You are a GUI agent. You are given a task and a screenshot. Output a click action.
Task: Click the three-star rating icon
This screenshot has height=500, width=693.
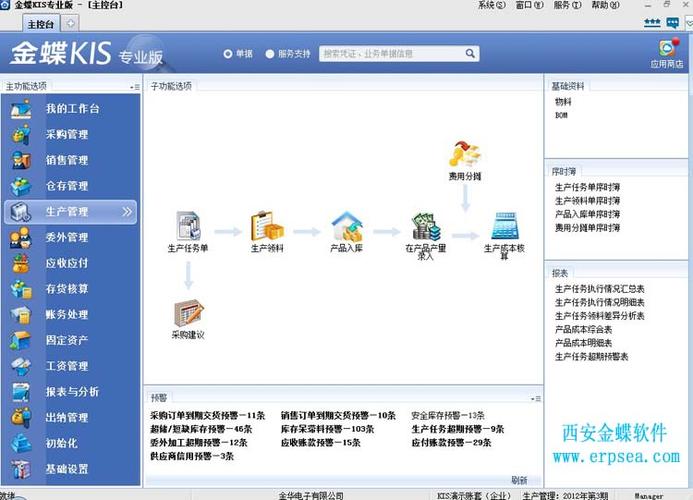[652, 23]
